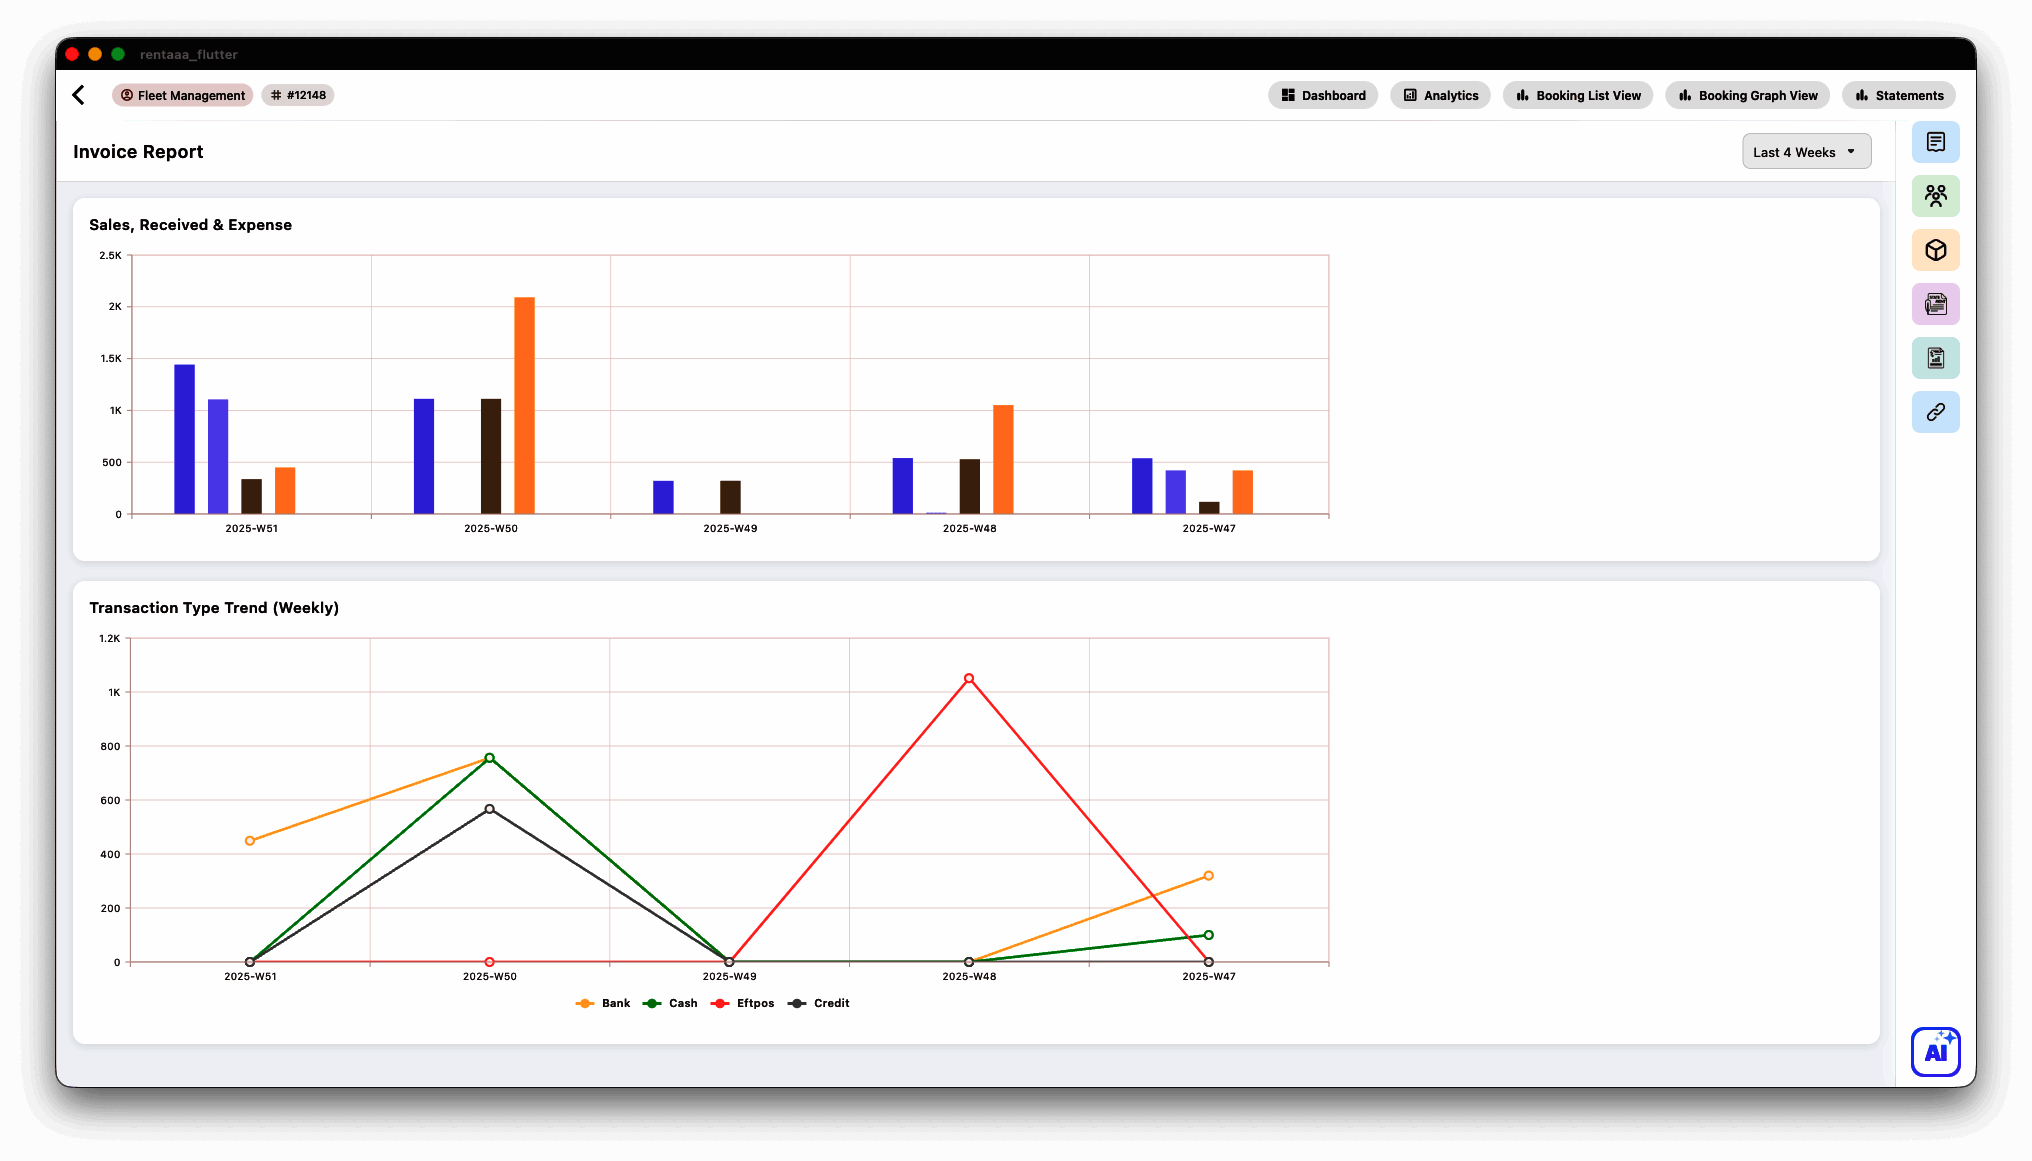
Task: Click the Eftpos peak point at 2025-W48
Action: (x=969, y=678)
